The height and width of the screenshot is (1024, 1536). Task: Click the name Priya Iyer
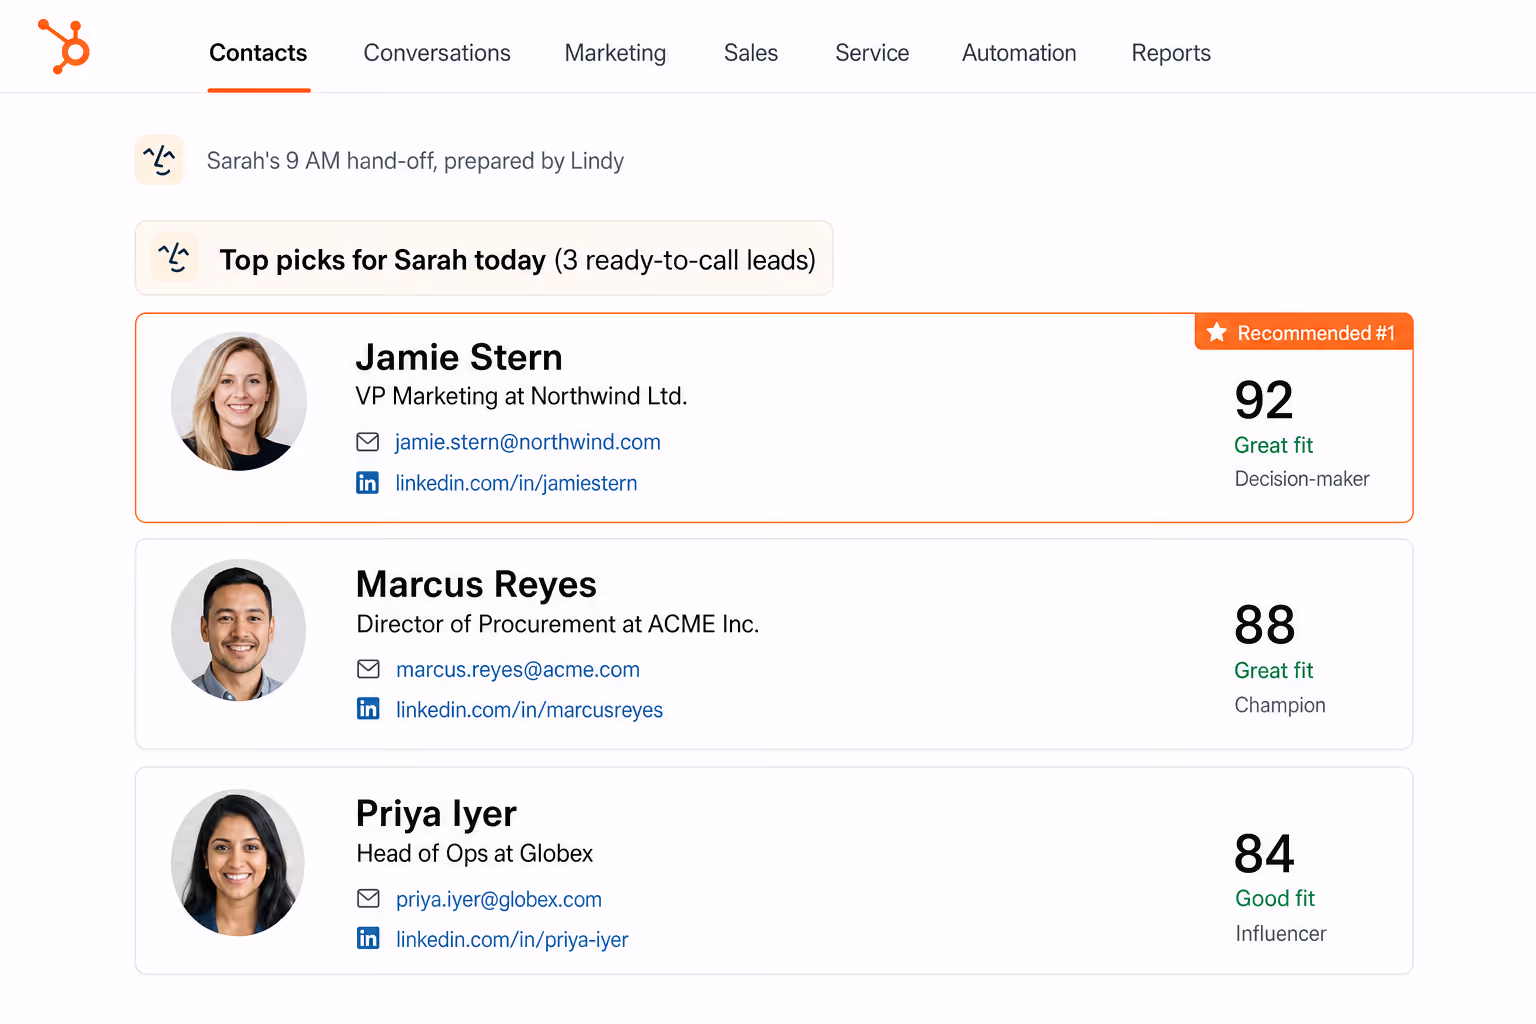pyautogui.click(x=436, y=814)
